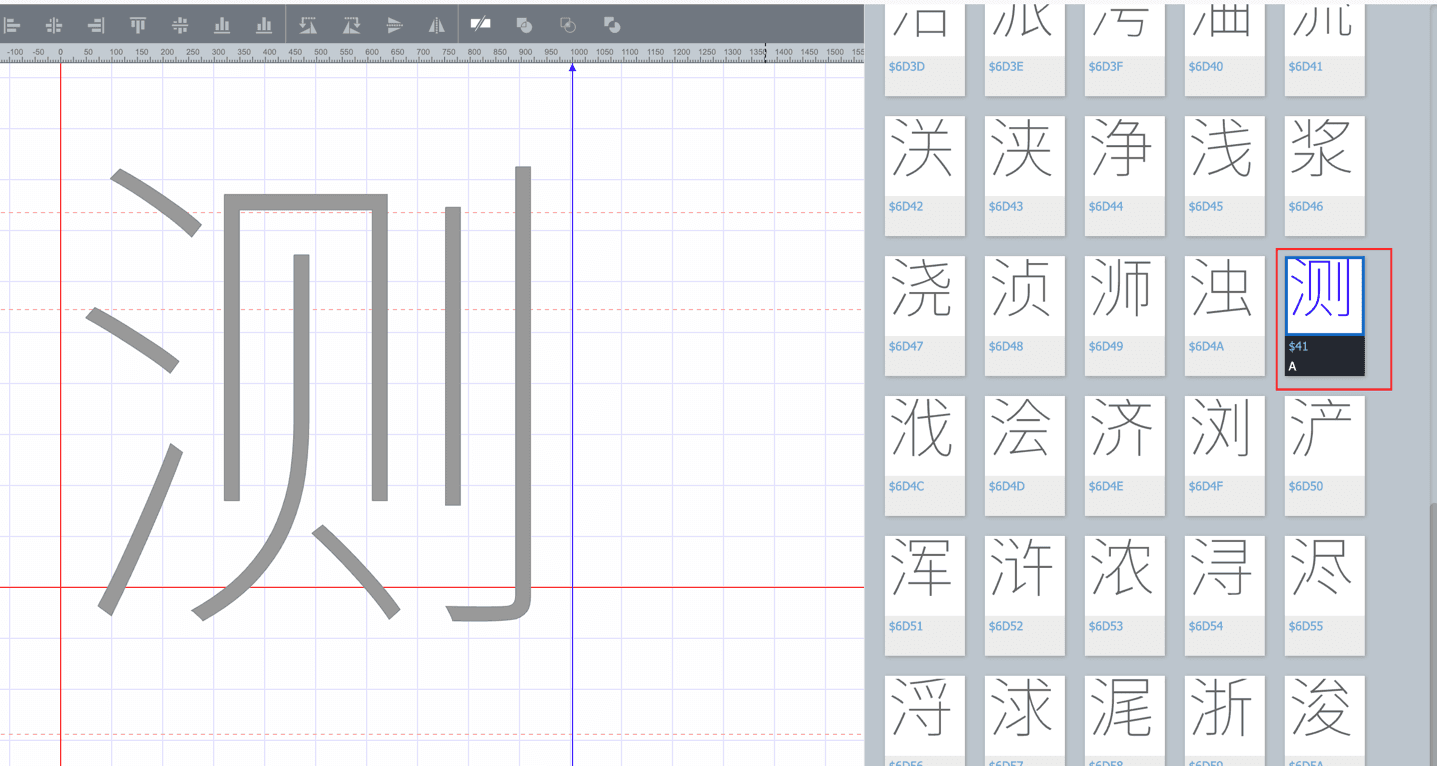Select the top water-dot stroke of 测

pos(157,201)
